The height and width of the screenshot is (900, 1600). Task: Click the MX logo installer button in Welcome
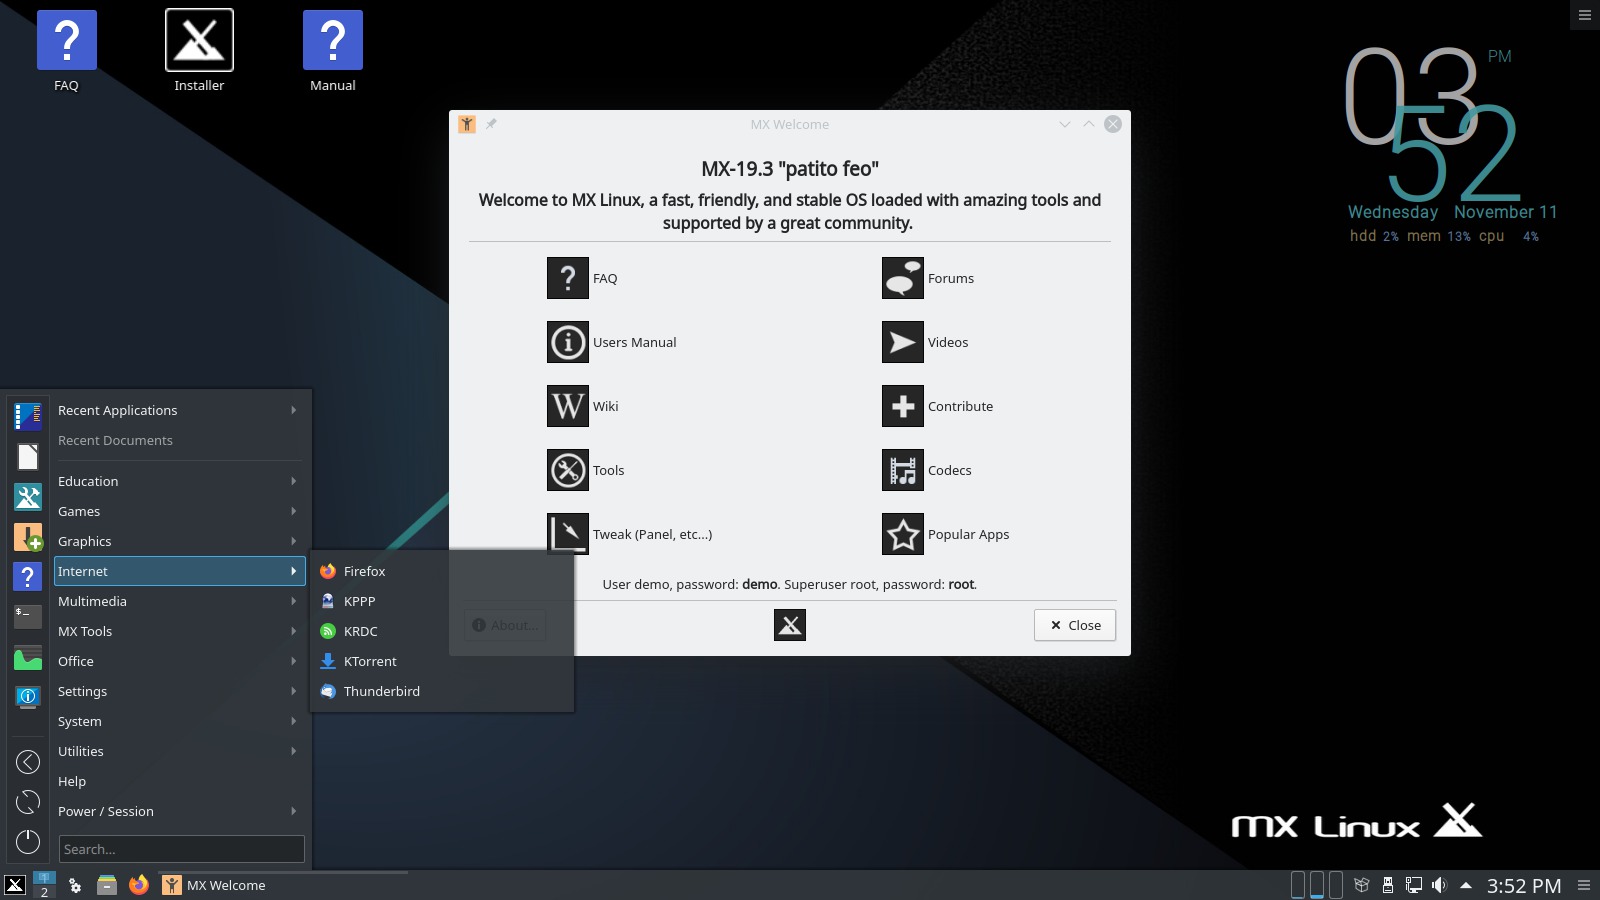(x=789, y=625)
